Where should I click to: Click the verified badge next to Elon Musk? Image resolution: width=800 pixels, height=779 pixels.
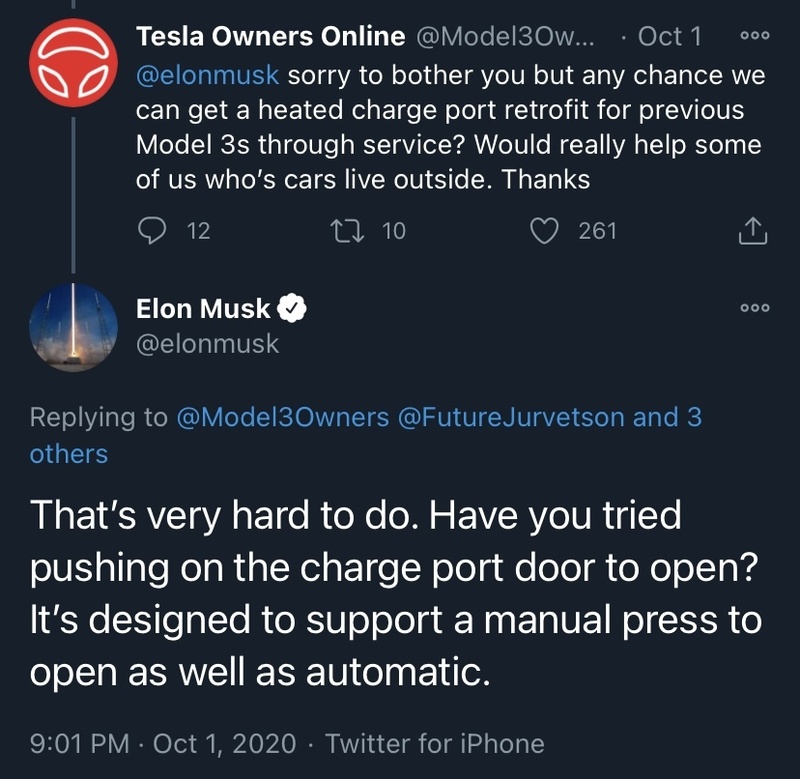pyautogui.click(x=291, y=310)
